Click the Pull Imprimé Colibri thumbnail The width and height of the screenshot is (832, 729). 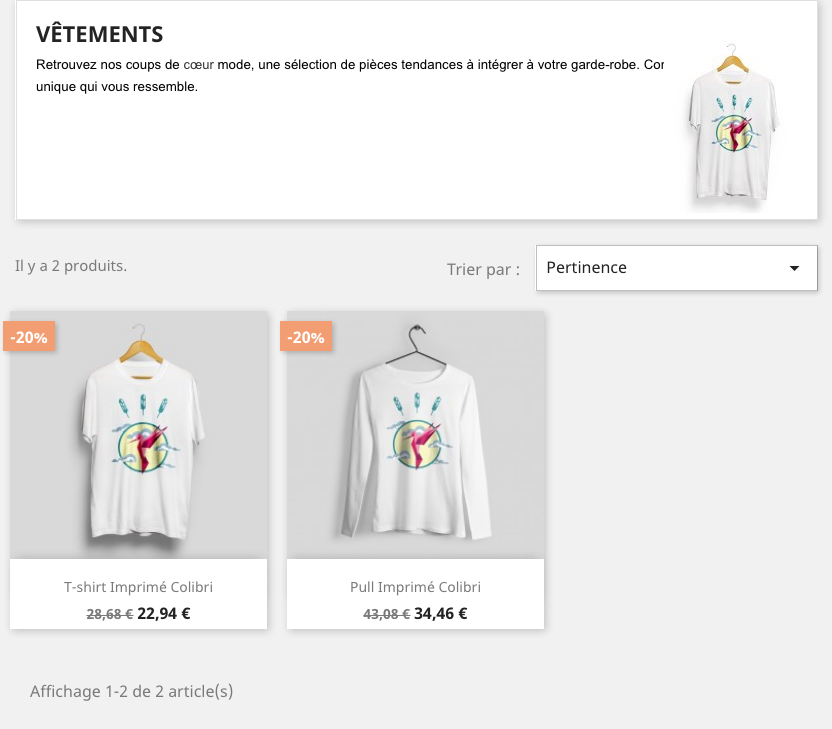pos(415,434)
